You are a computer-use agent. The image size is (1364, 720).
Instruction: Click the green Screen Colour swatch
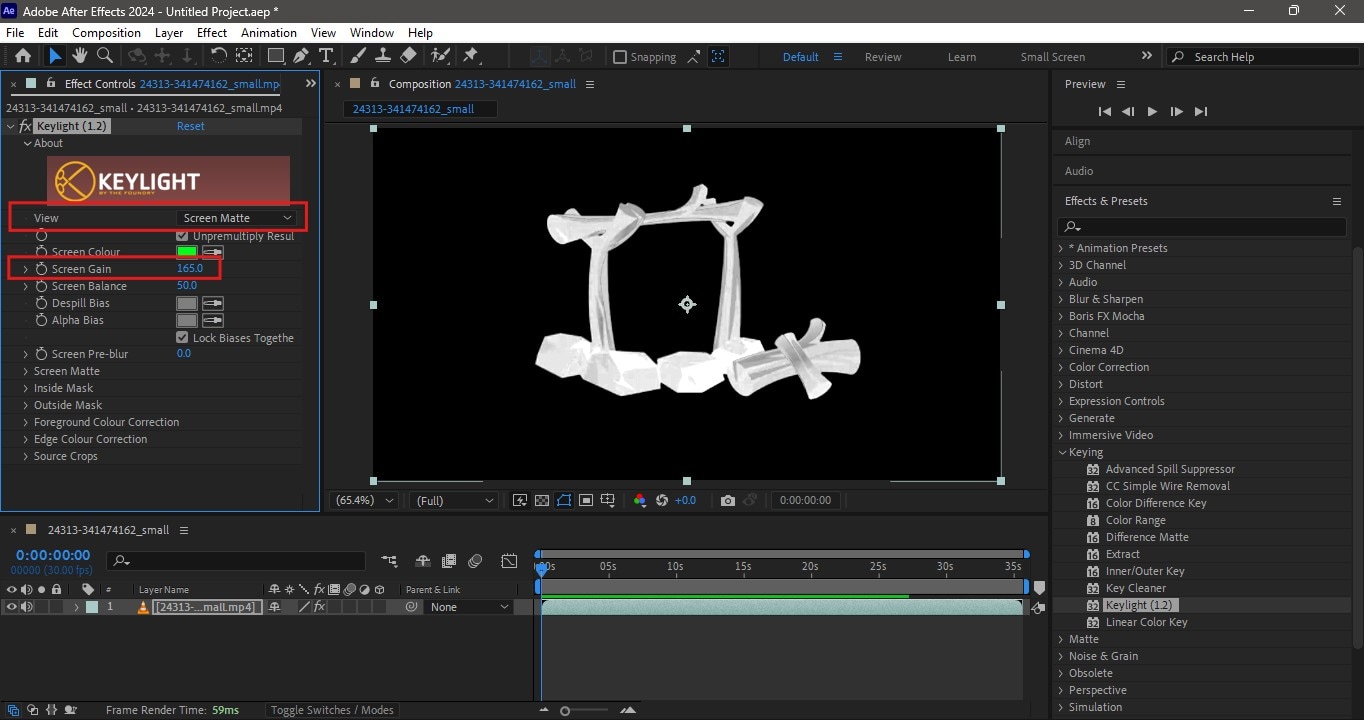(x=186, y=251)
